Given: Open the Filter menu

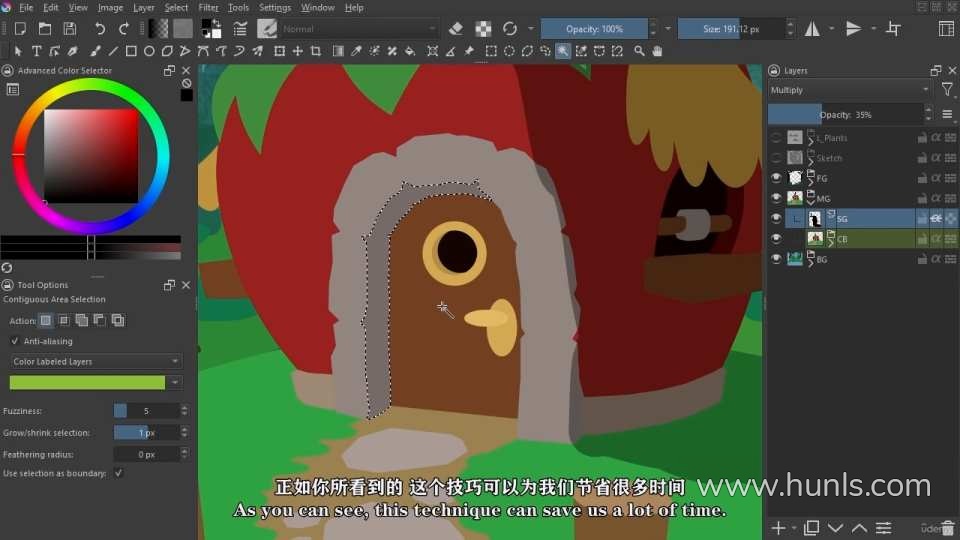Looking at the screenshot, I should point(208,7).
